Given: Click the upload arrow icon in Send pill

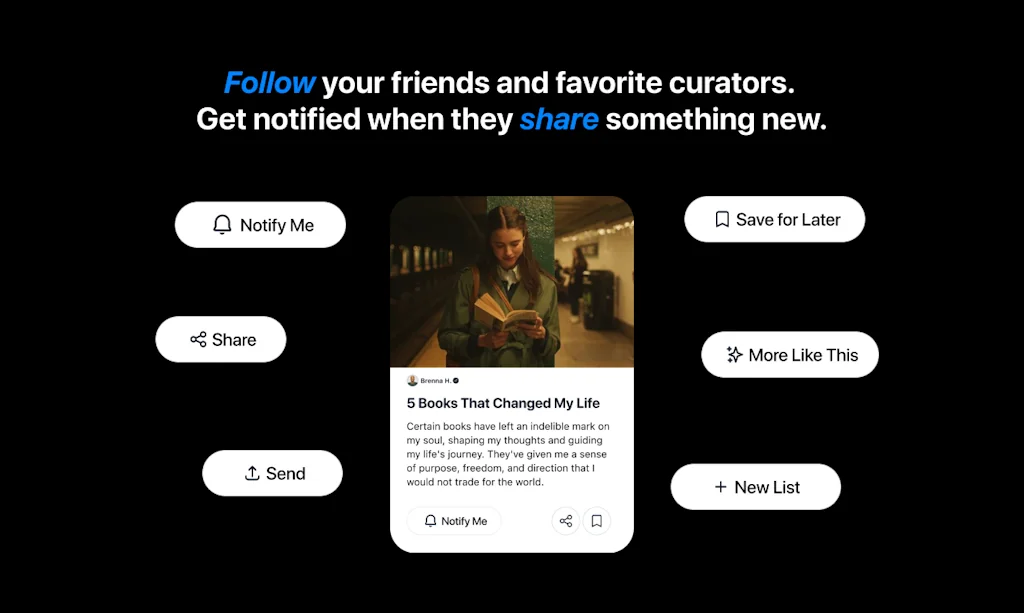Looking at the screenshot, I should [252, 473].
